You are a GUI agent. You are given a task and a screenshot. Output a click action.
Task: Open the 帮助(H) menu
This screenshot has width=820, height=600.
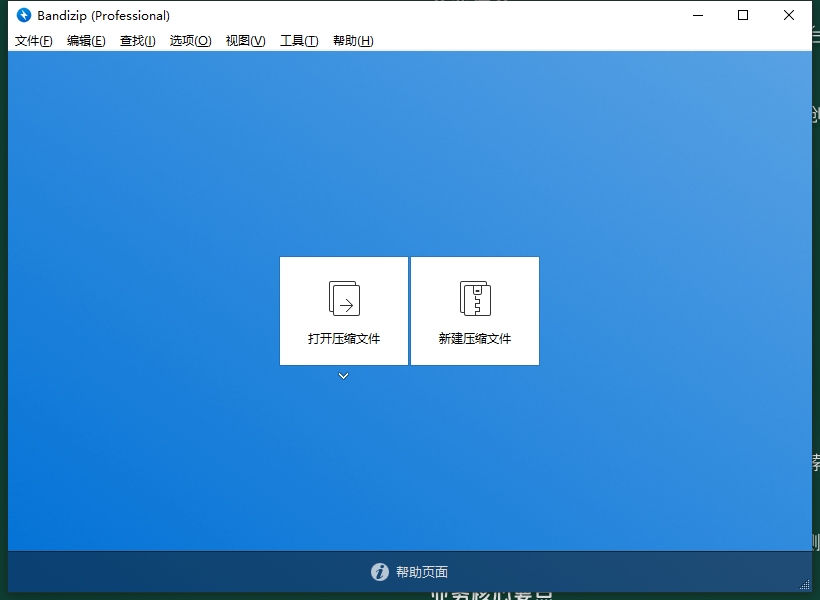(353, 41)
